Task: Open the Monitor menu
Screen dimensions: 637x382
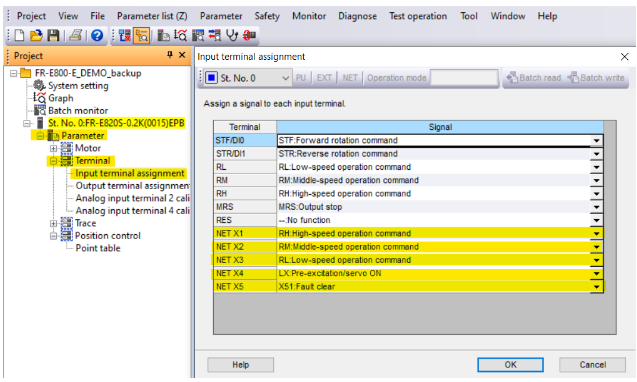Action: [x=309, y=16]
